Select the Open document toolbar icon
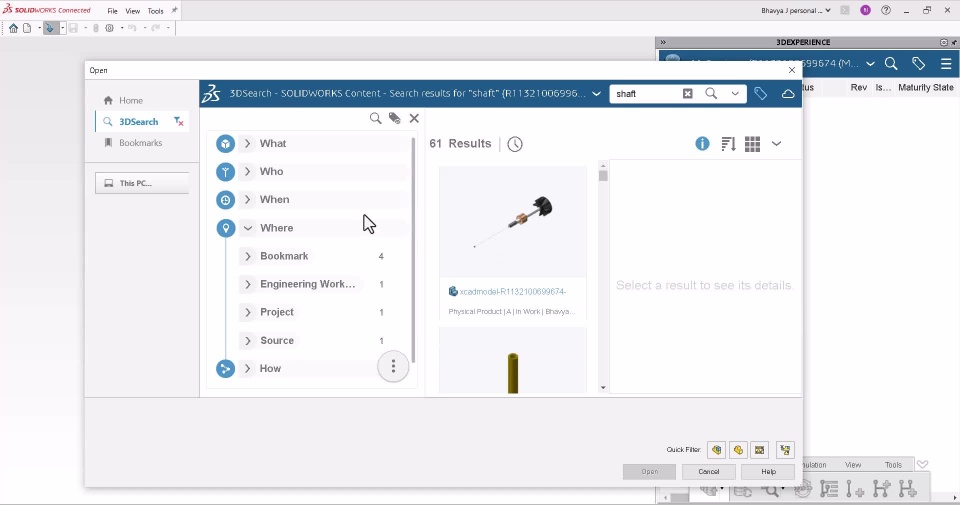 click(50, 28)
